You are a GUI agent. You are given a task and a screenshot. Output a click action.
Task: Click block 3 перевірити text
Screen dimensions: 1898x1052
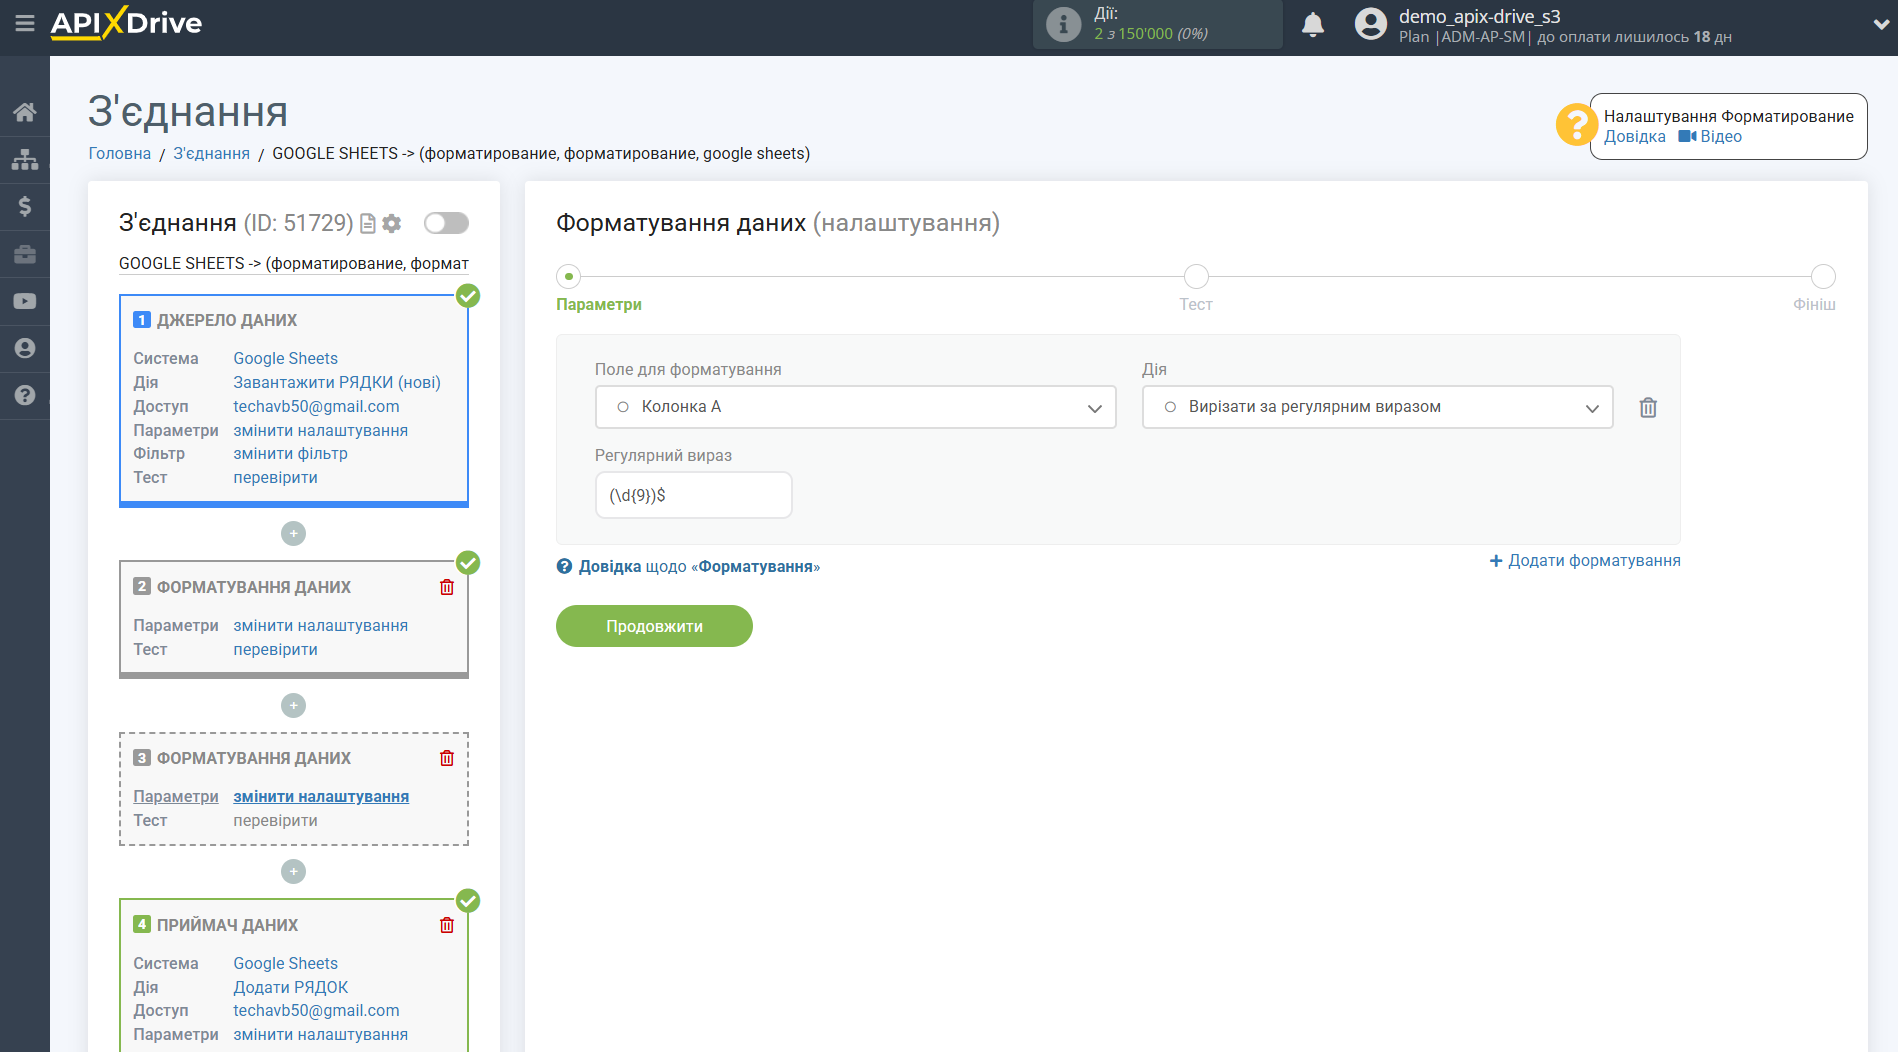276,820
